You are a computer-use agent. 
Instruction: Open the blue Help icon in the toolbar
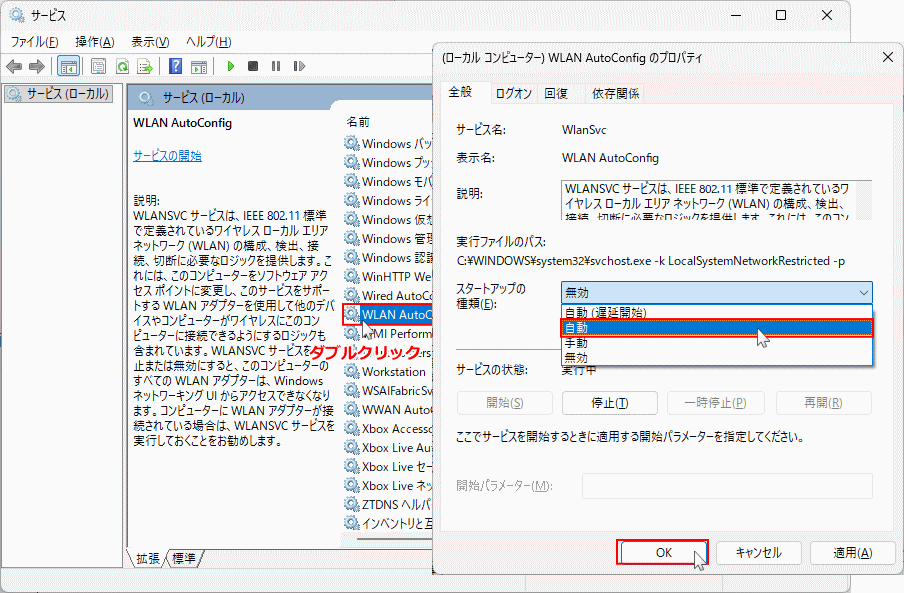point(175,66)
